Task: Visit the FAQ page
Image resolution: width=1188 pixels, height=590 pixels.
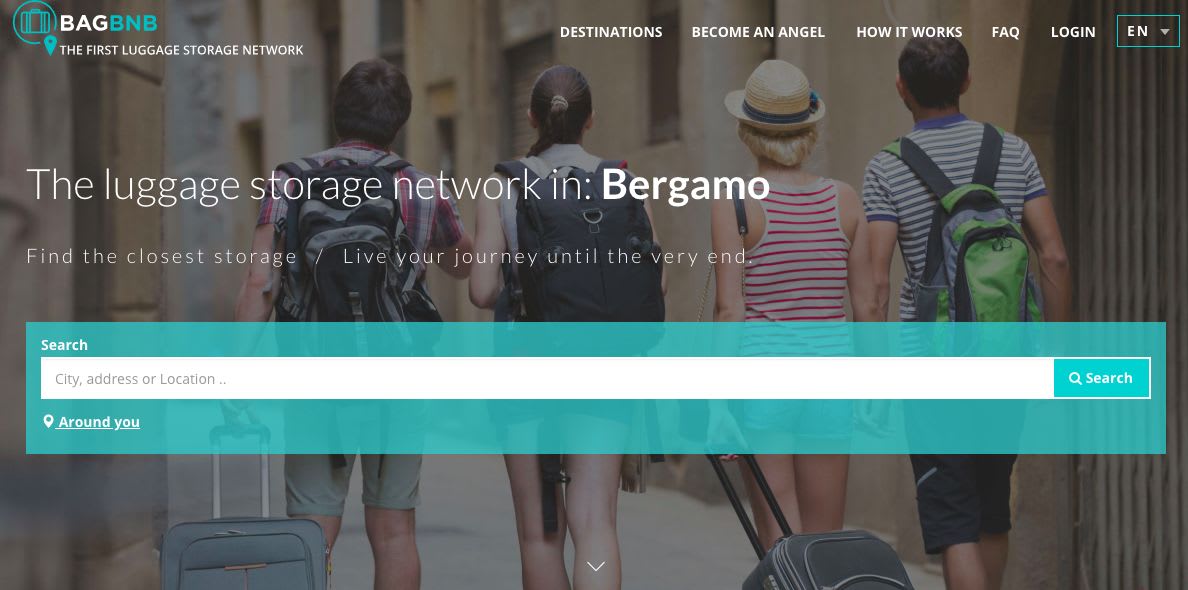Action: [x=1005, y=32]
